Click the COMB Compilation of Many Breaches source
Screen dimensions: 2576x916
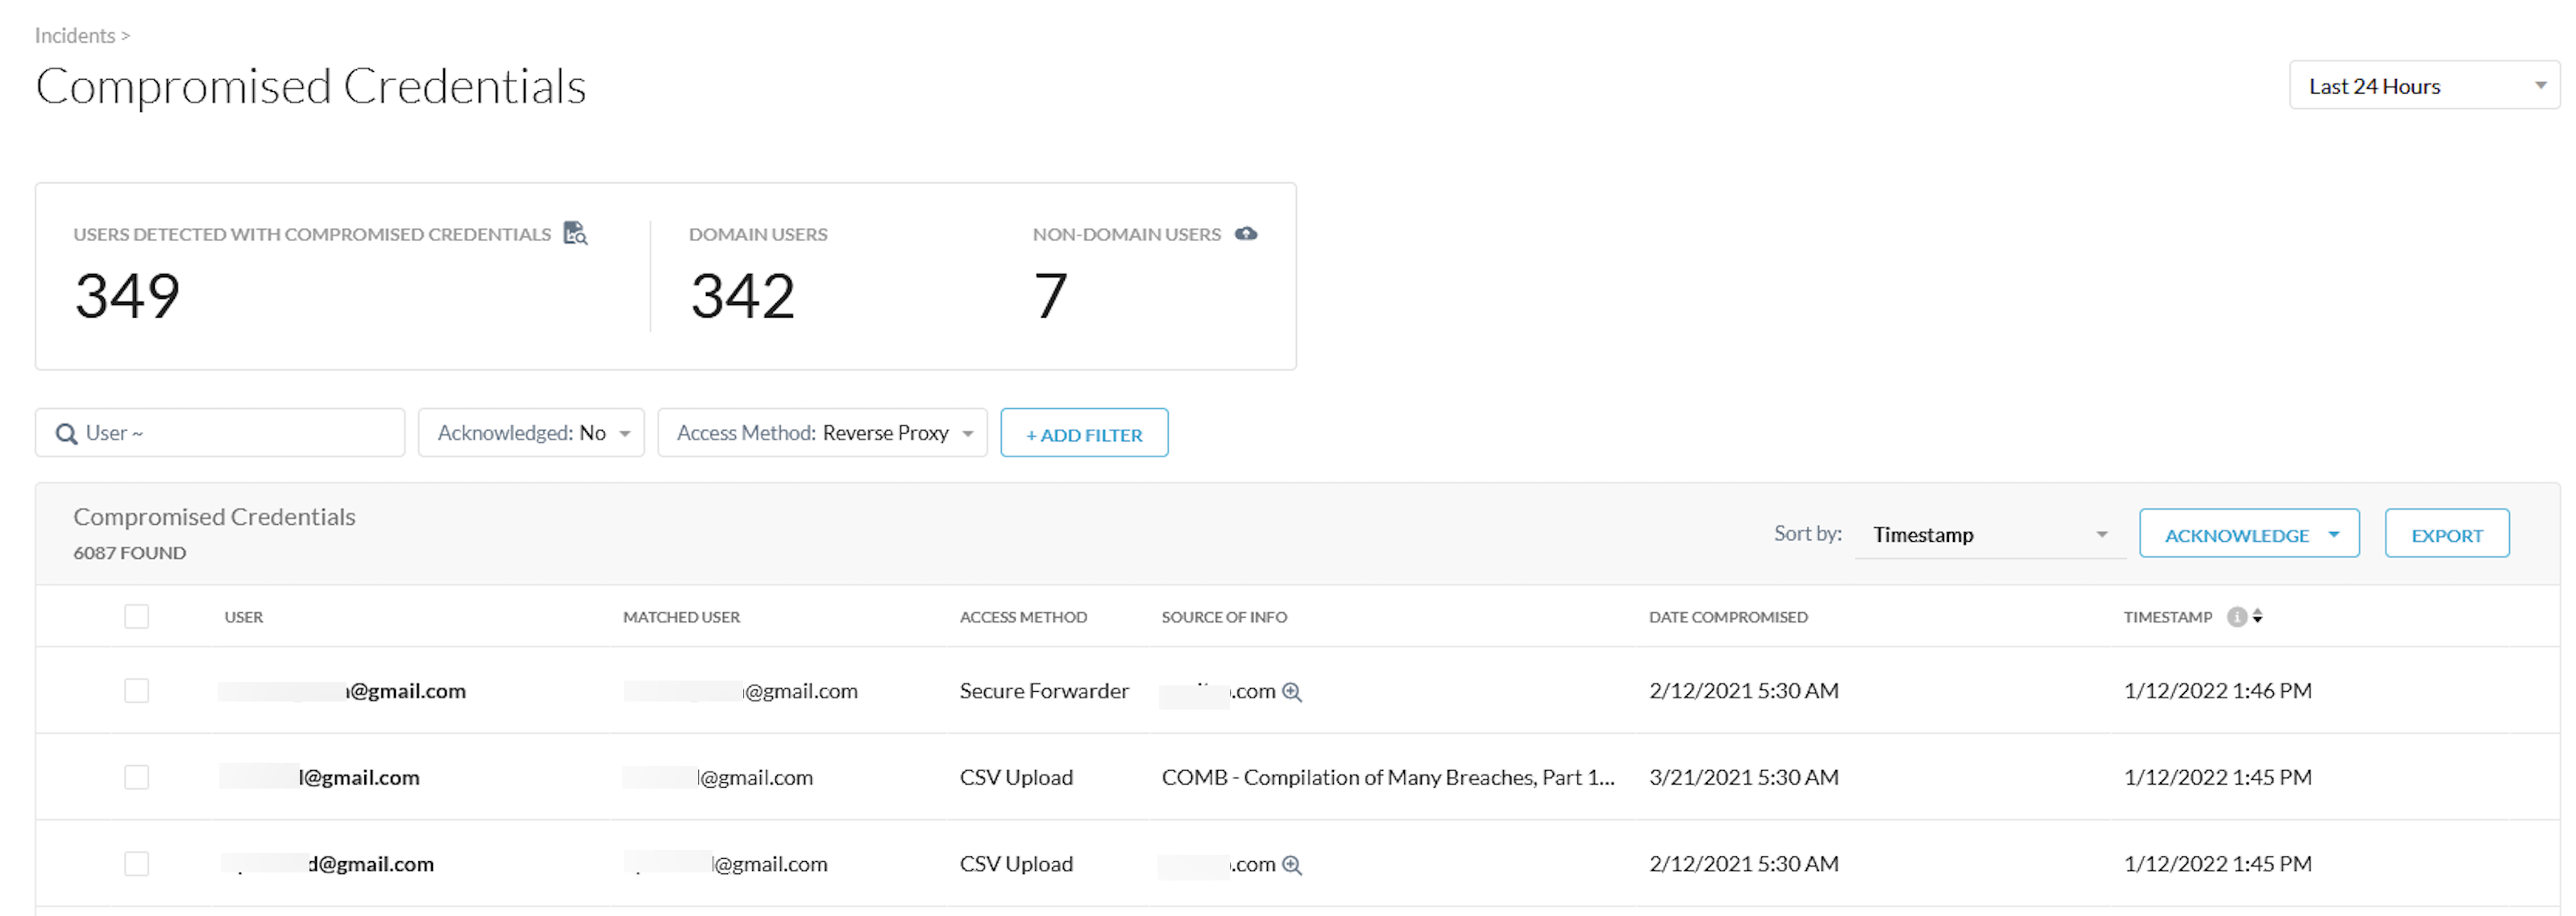pos(1388,778)
